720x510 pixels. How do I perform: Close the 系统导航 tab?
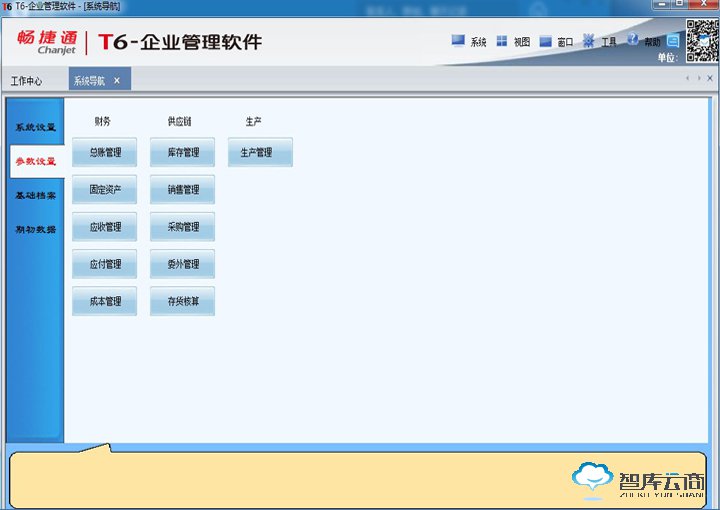coord(117,81)
